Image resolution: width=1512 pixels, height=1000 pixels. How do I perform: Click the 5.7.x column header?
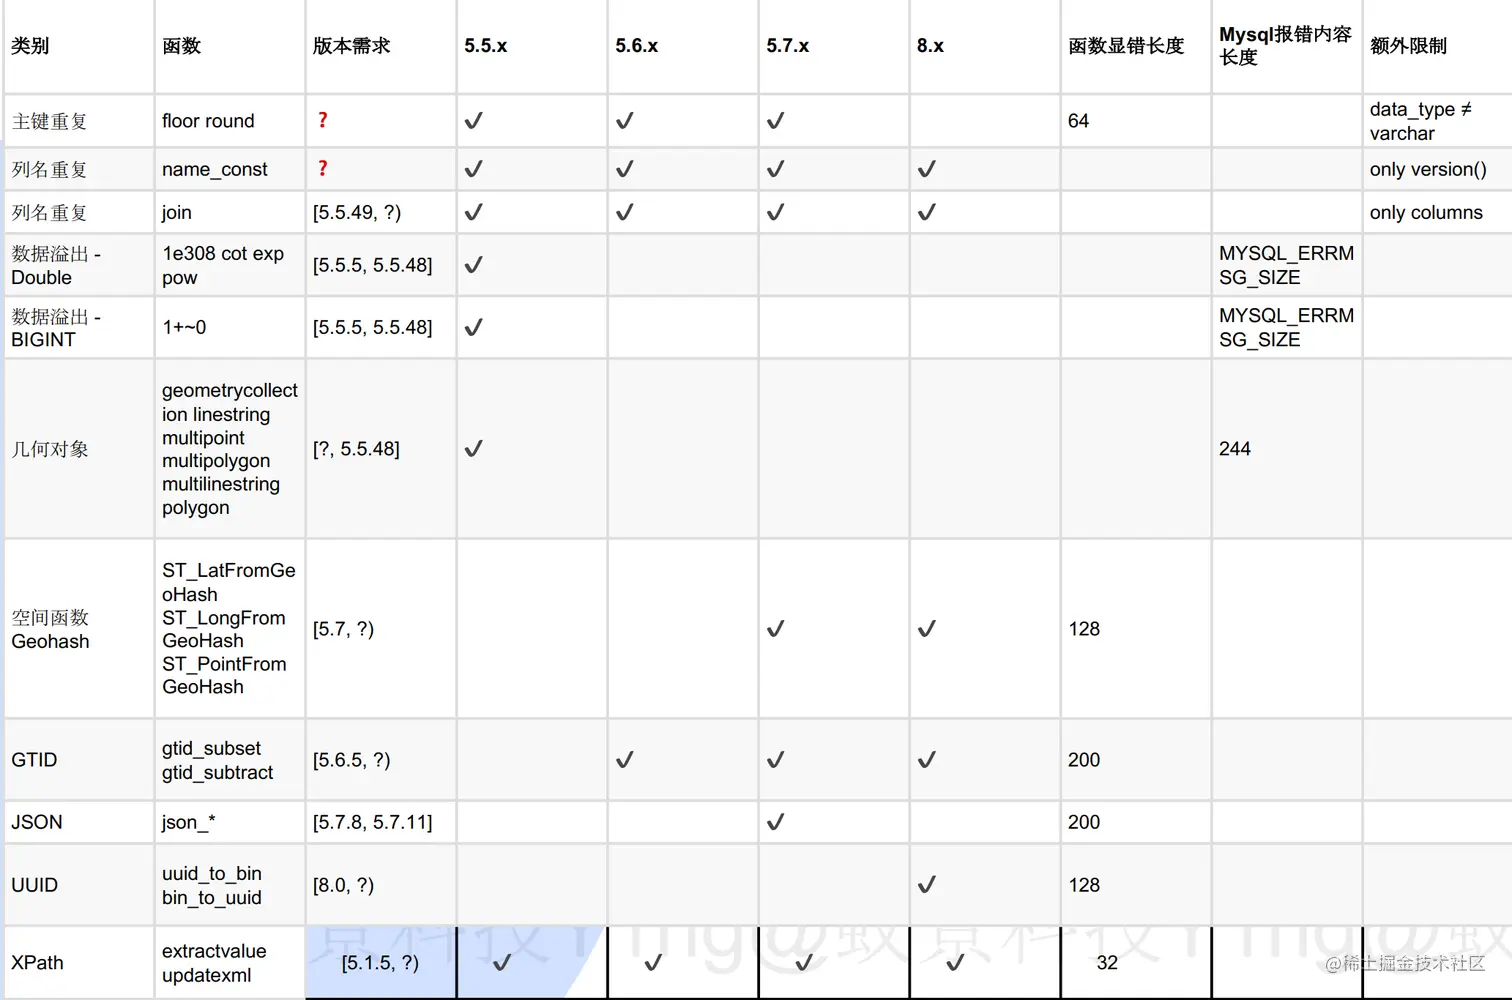pos(834,46)
